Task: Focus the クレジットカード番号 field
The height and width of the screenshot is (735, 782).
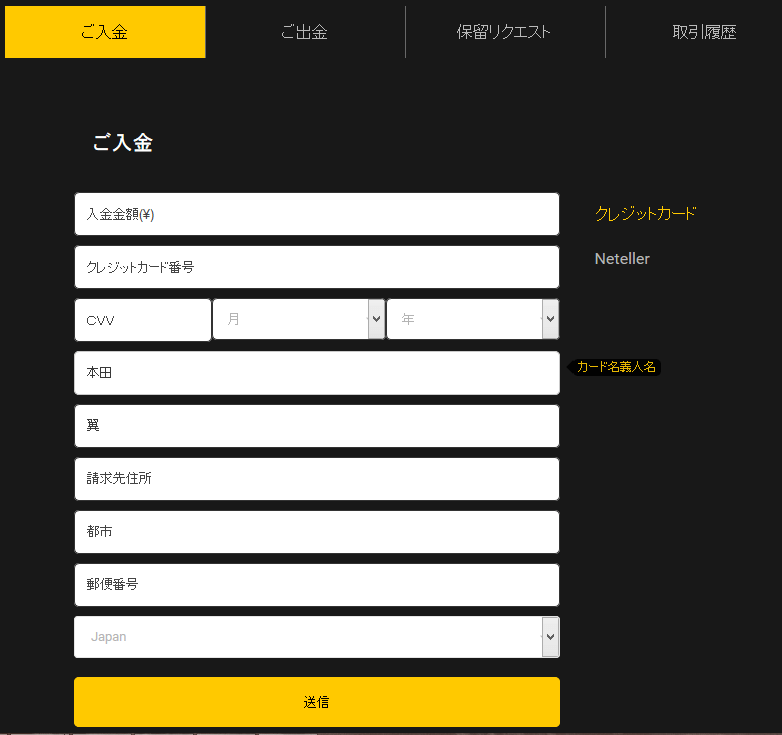Action: tap(317, 267)
